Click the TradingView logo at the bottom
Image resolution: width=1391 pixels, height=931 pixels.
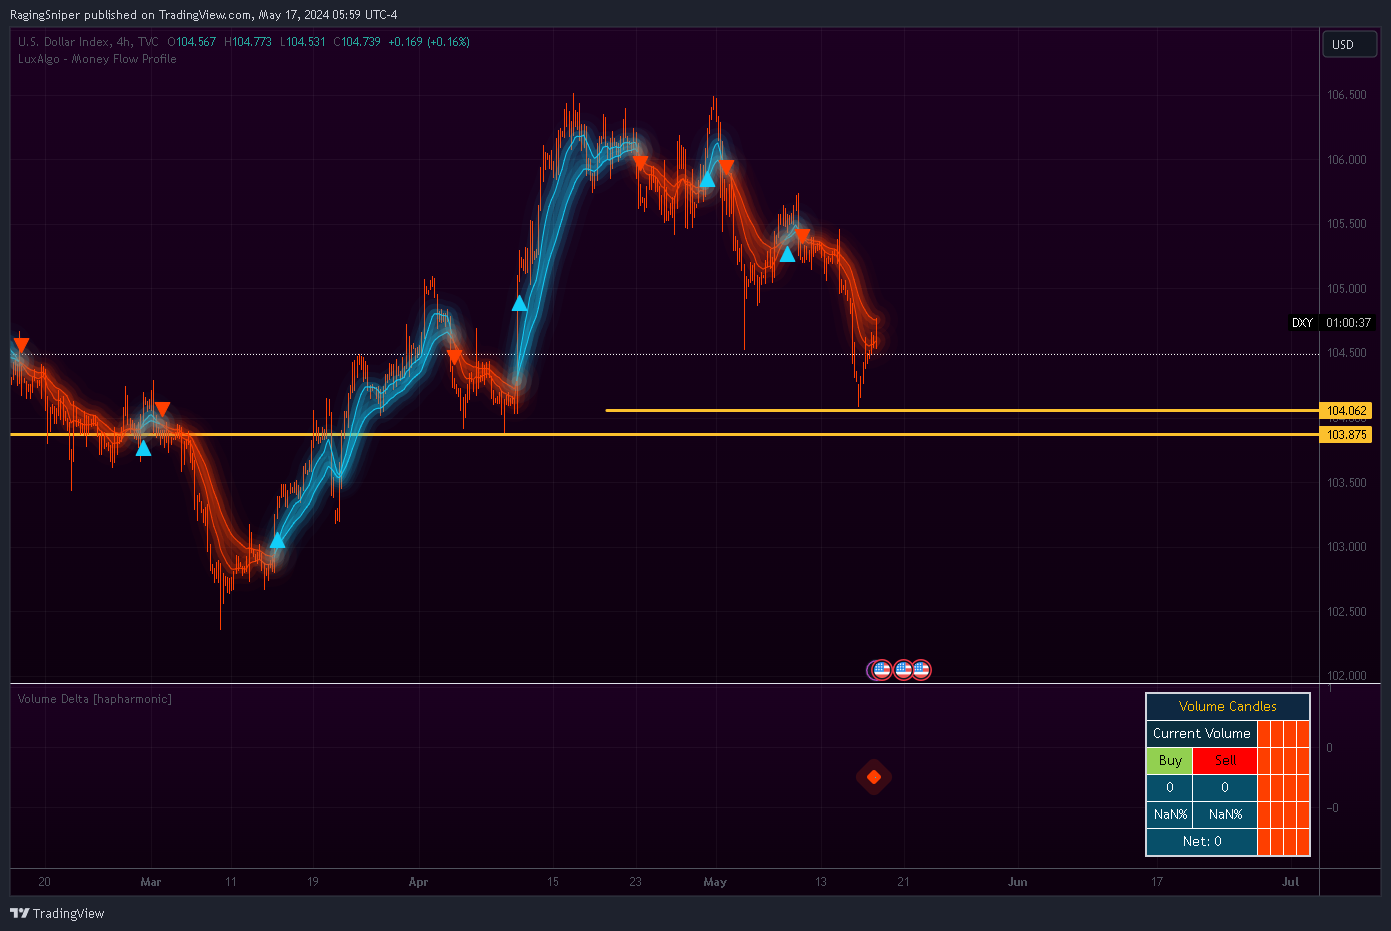click(57, 913)
